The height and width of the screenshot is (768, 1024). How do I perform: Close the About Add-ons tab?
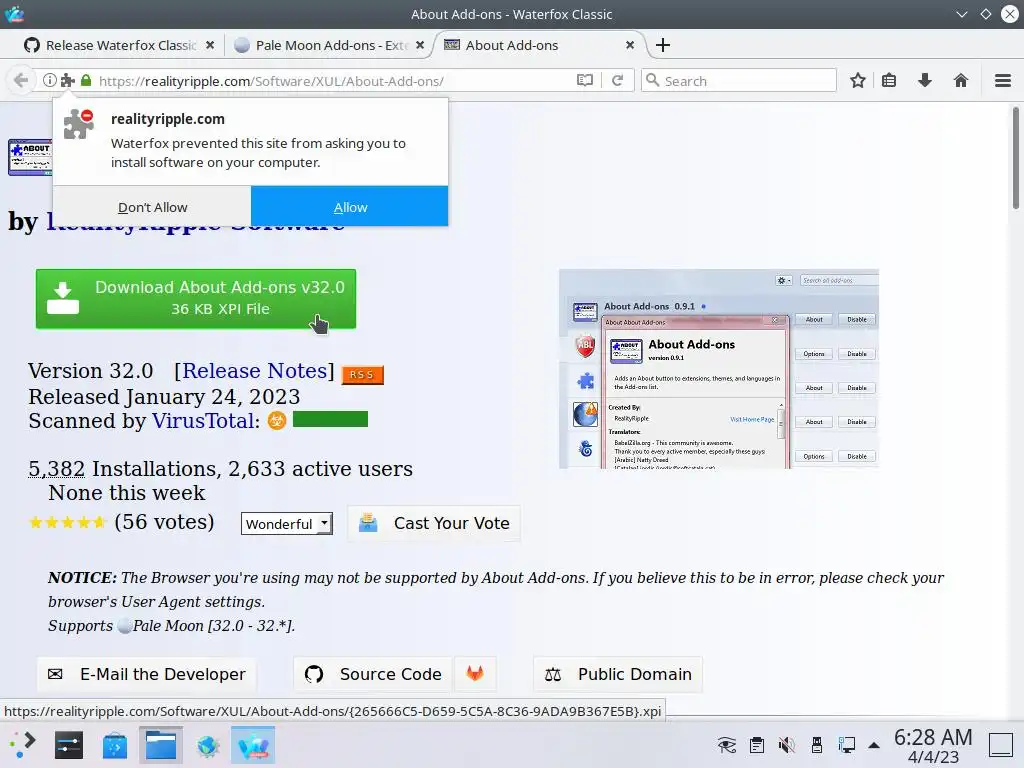tap(630, 45)
